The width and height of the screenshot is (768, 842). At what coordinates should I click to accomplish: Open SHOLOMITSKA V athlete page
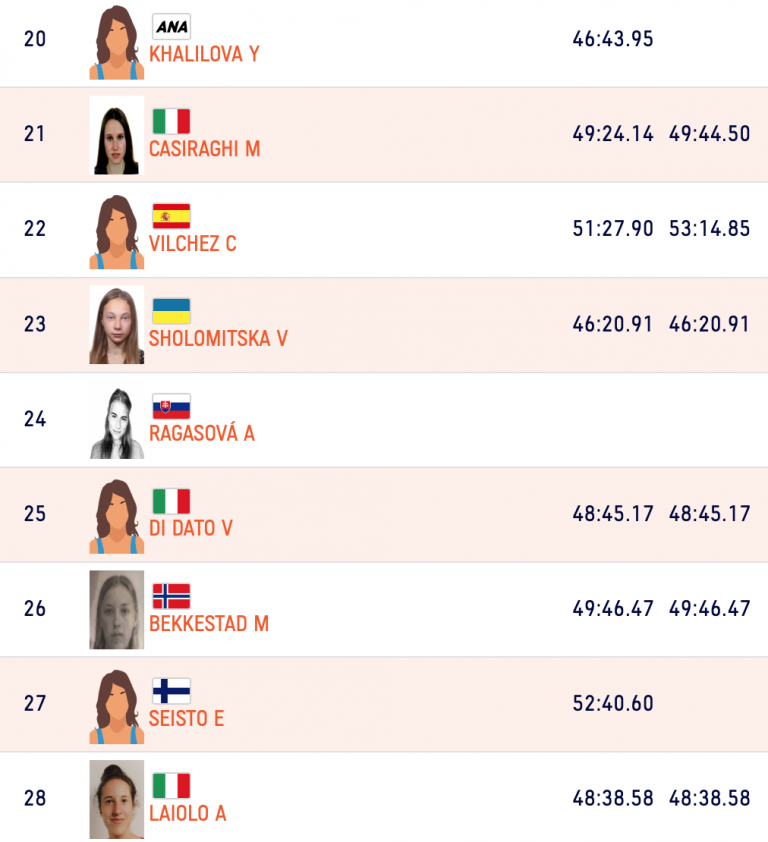point(218,338)
